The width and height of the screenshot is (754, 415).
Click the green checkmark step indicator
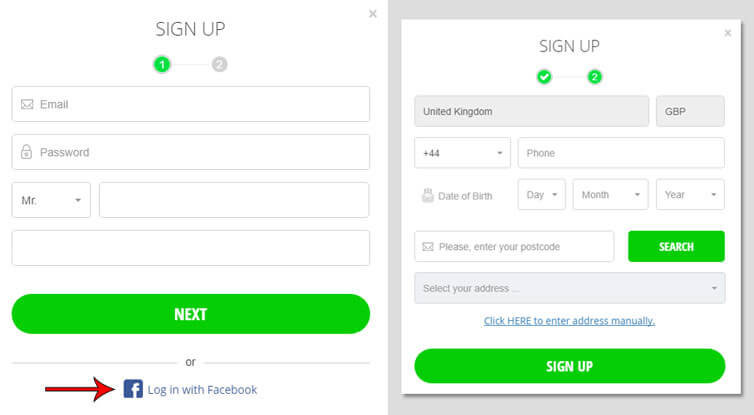[x=544, y=76]
